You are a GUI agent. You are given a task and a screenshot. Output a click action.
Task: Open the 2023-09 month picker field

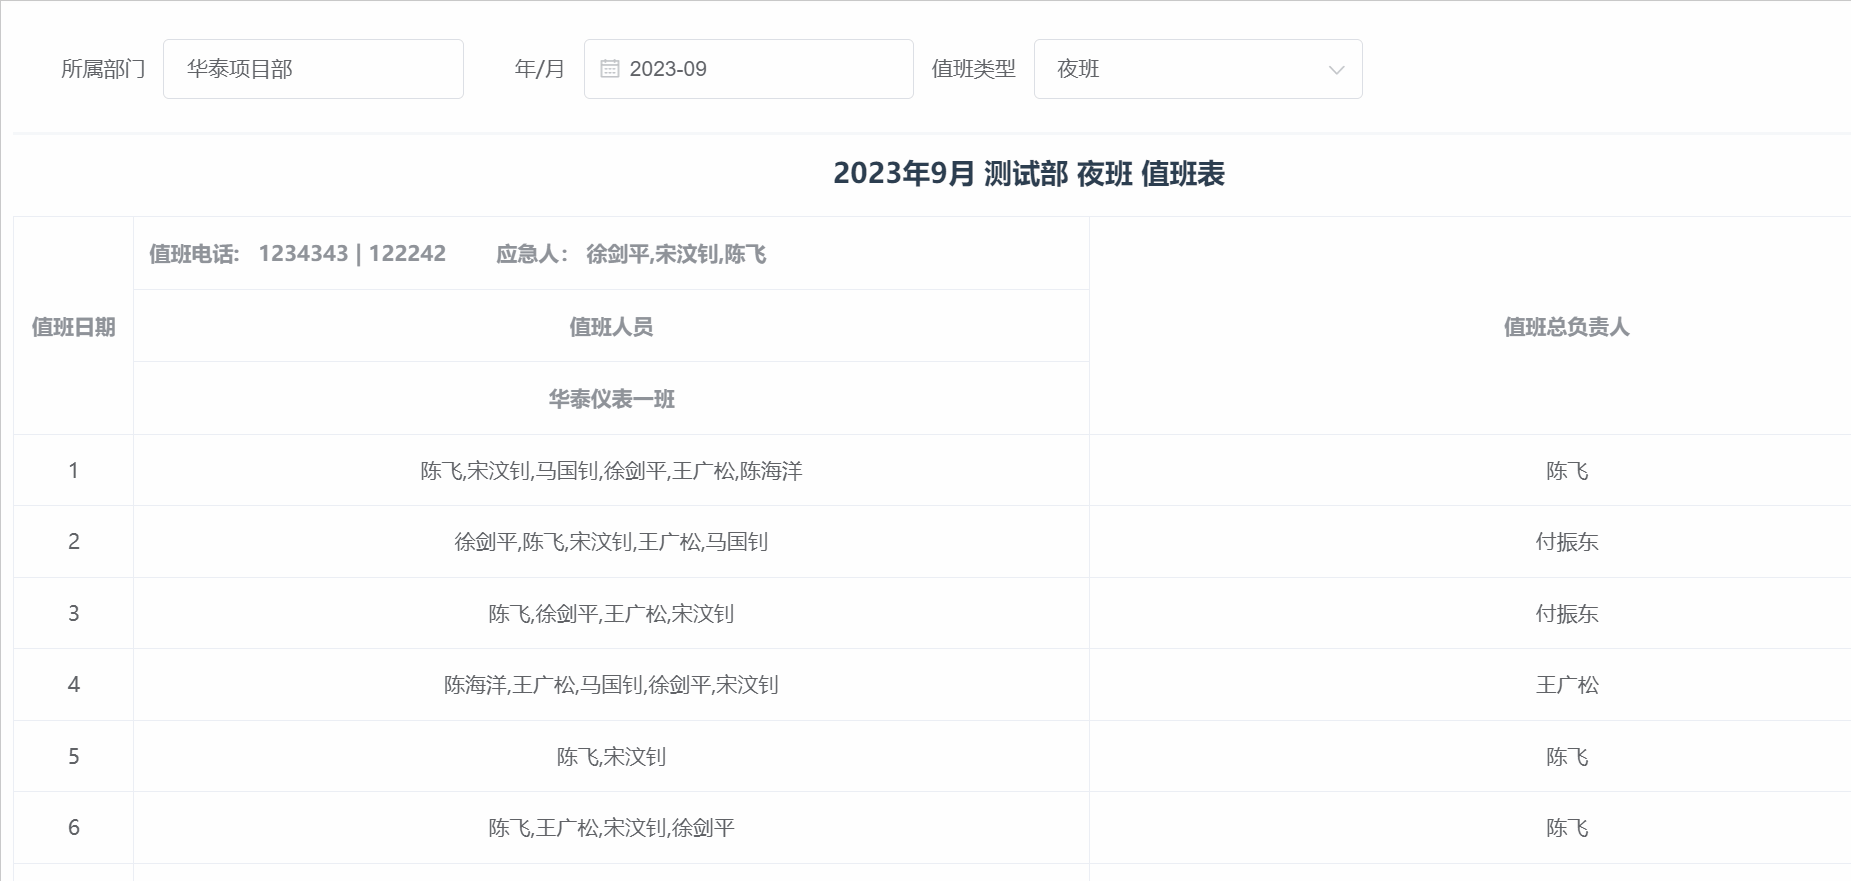[x=749, y=69]
